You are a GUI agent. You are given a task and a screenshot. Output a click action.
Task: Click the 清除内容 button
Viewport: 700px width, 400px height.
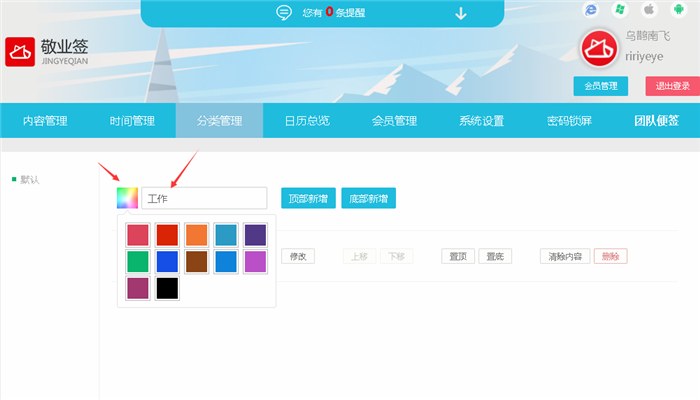coord(565,256)
